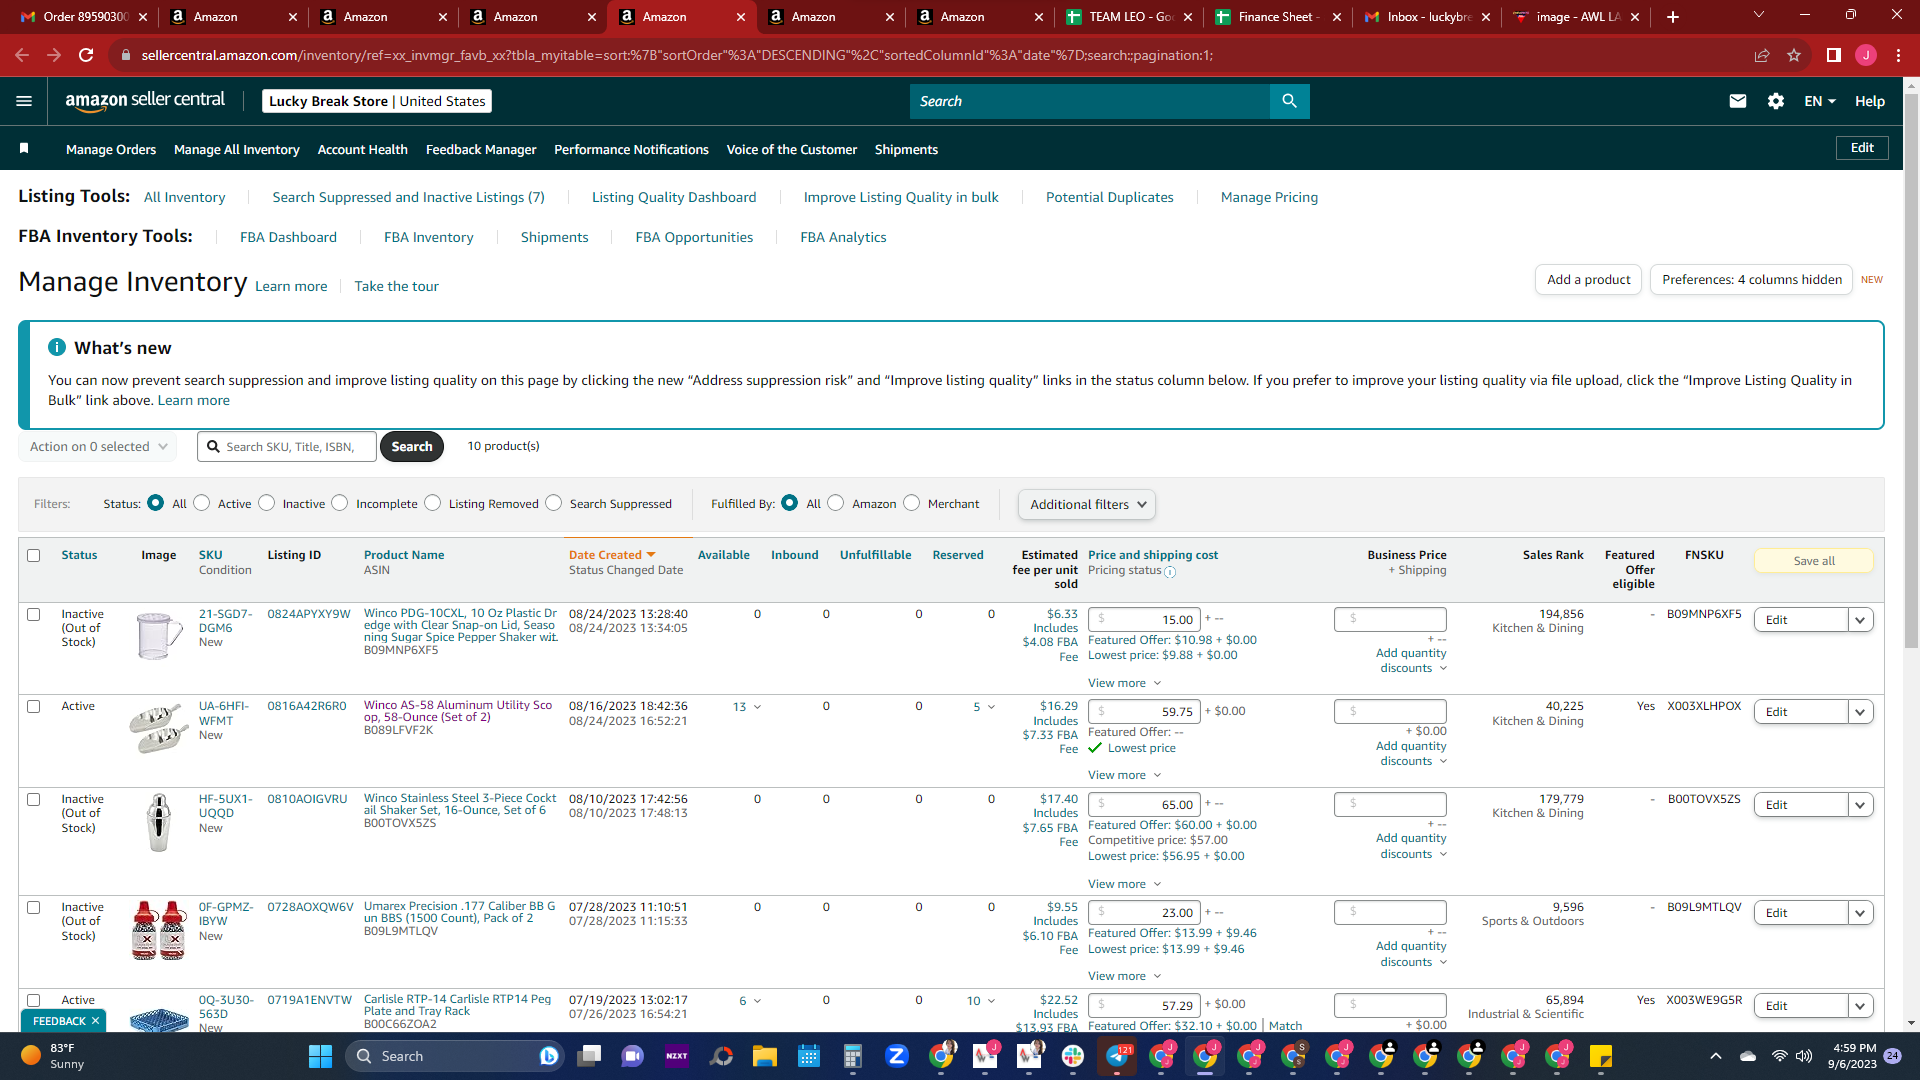Open the Windows Start menu
The image size is (1920, 1080).
click(x=320, y=1056)
